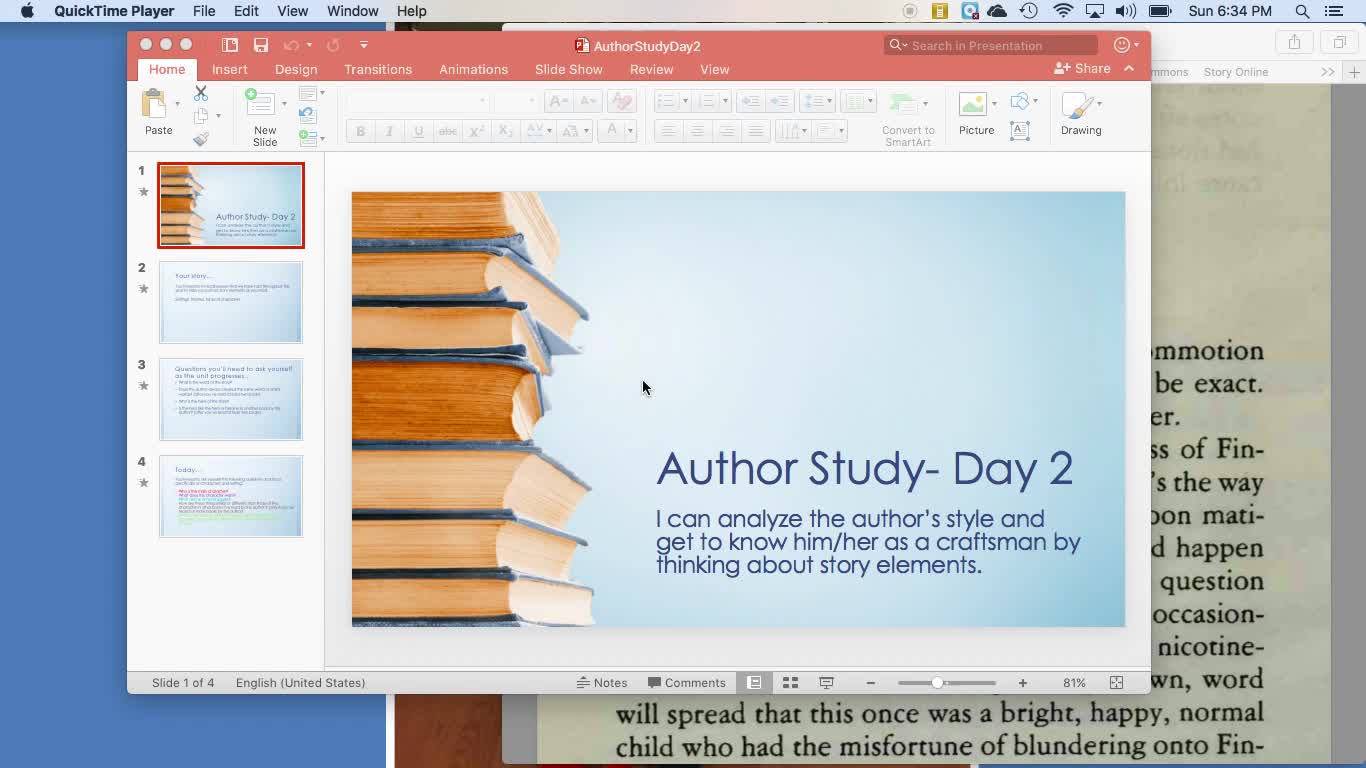Toggle Underline formatting

click(x=418, y=131)
